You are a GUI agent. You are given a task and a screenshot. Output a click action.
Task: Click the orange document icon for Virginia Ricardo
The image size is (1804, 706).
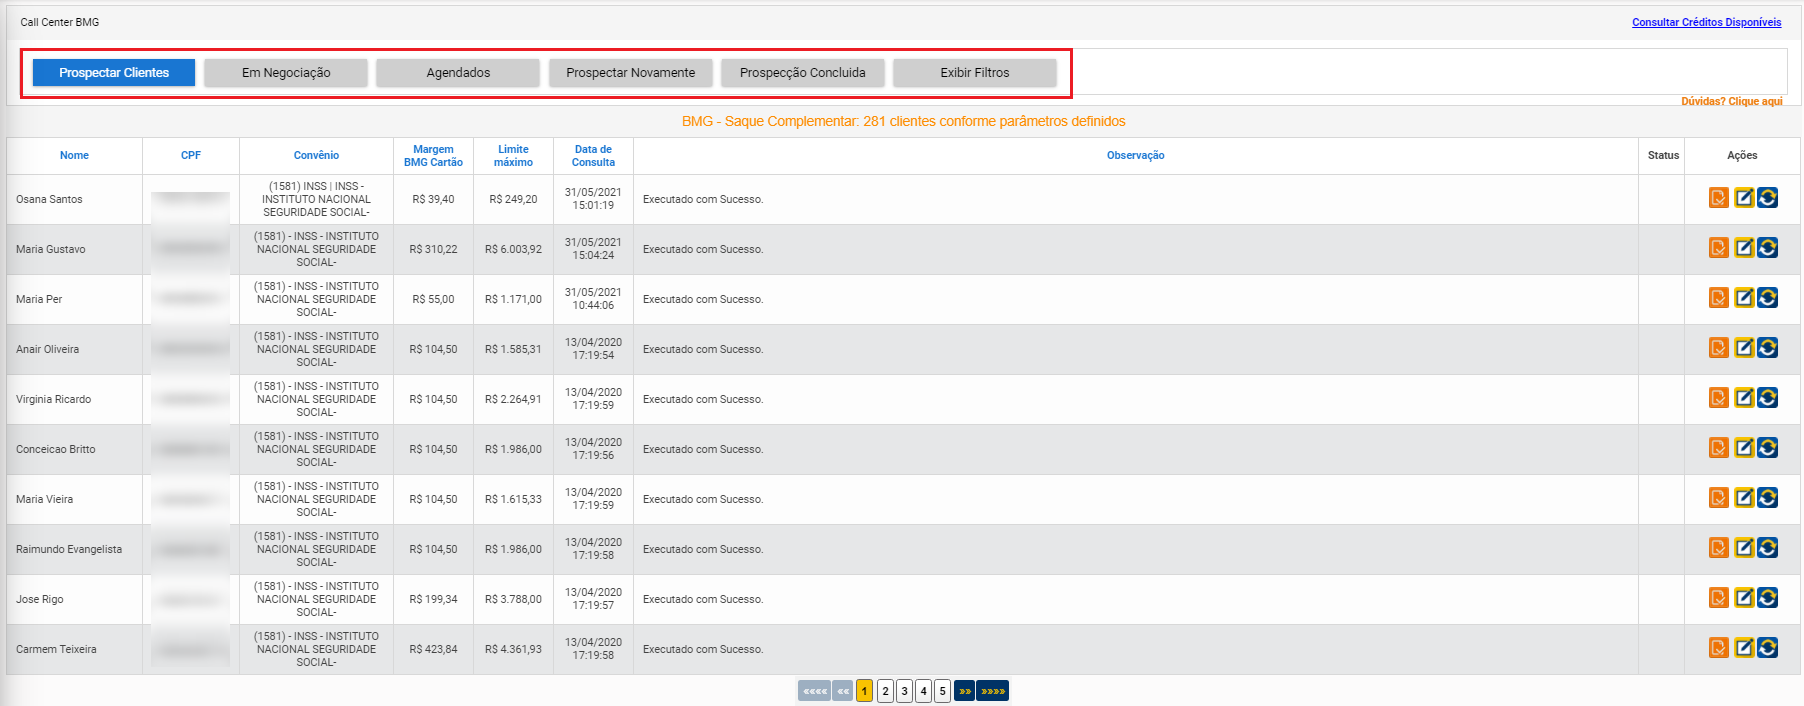click(1718, 398)
